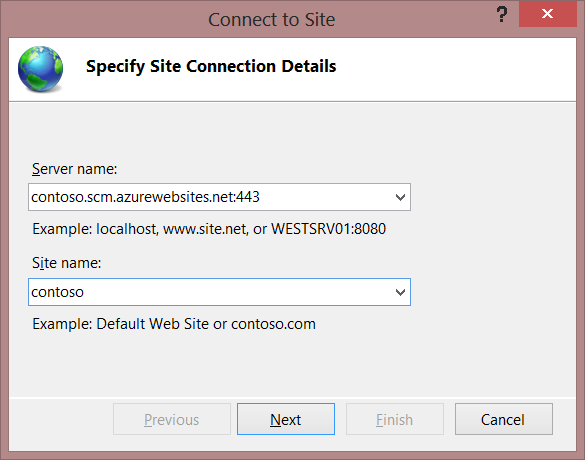Expand the Server name dropdown arrow
The image size is (585, 460).
400,197
